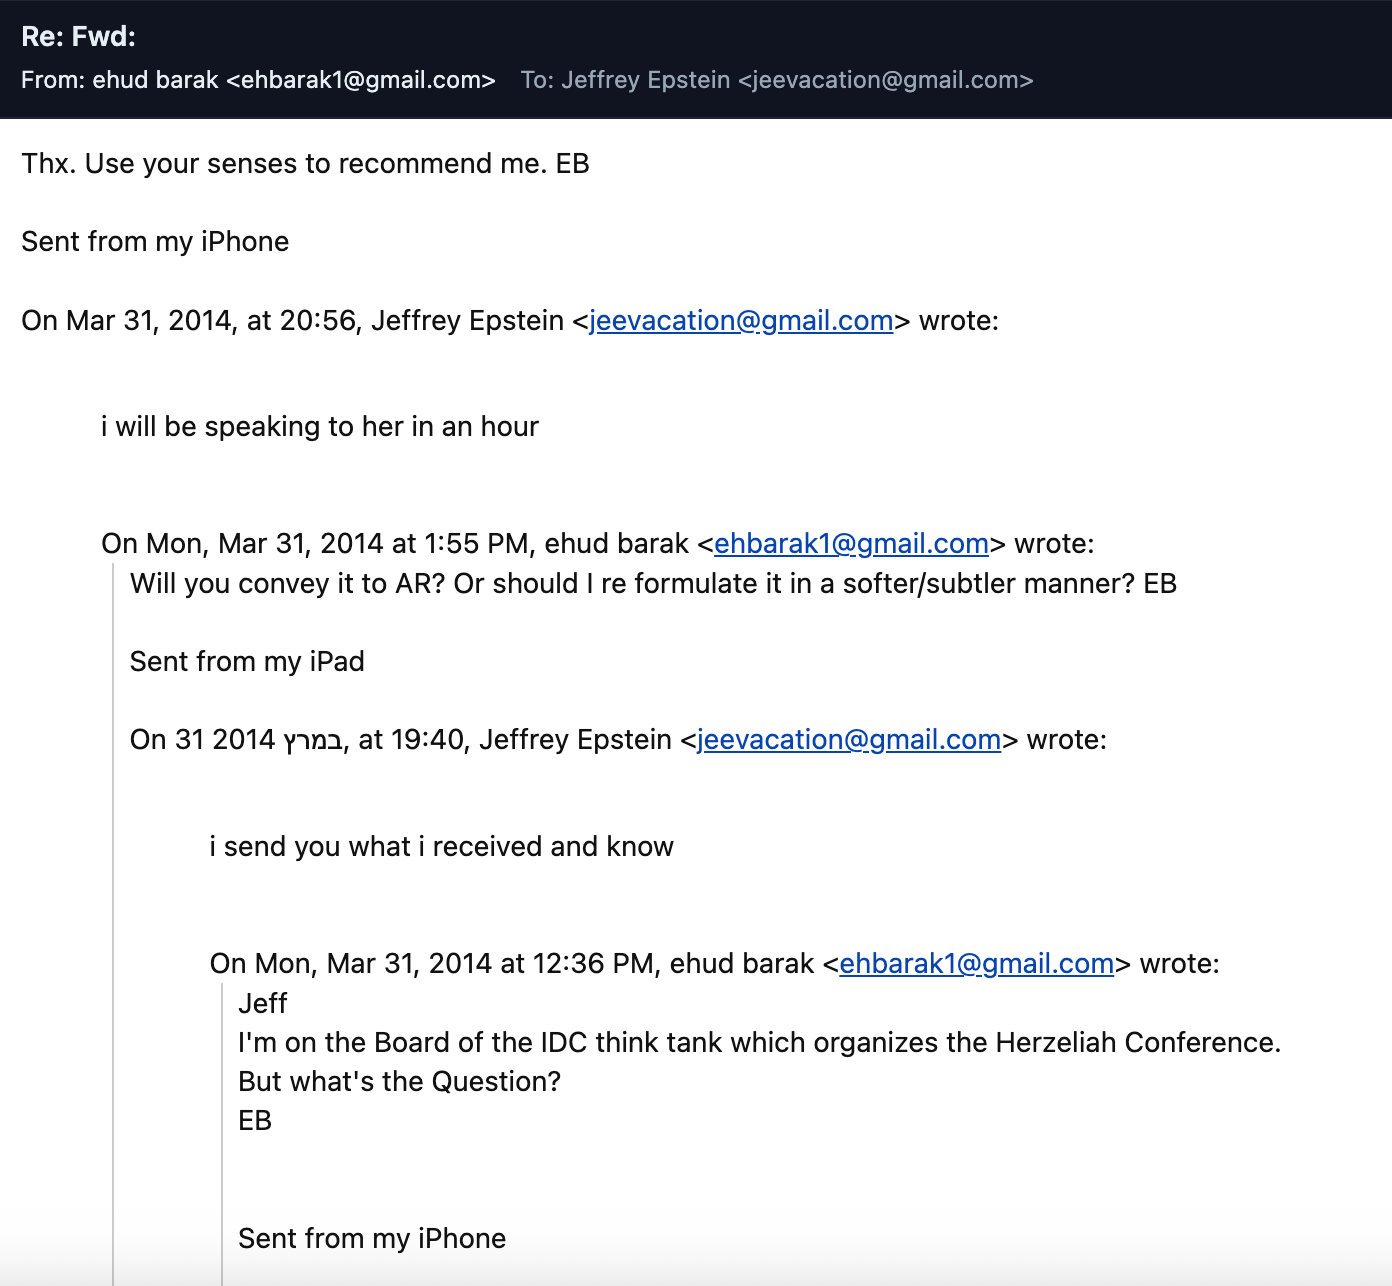
Task: Click the top 'Sent from my iPhone' signature
Action: [x=155, y=241]
